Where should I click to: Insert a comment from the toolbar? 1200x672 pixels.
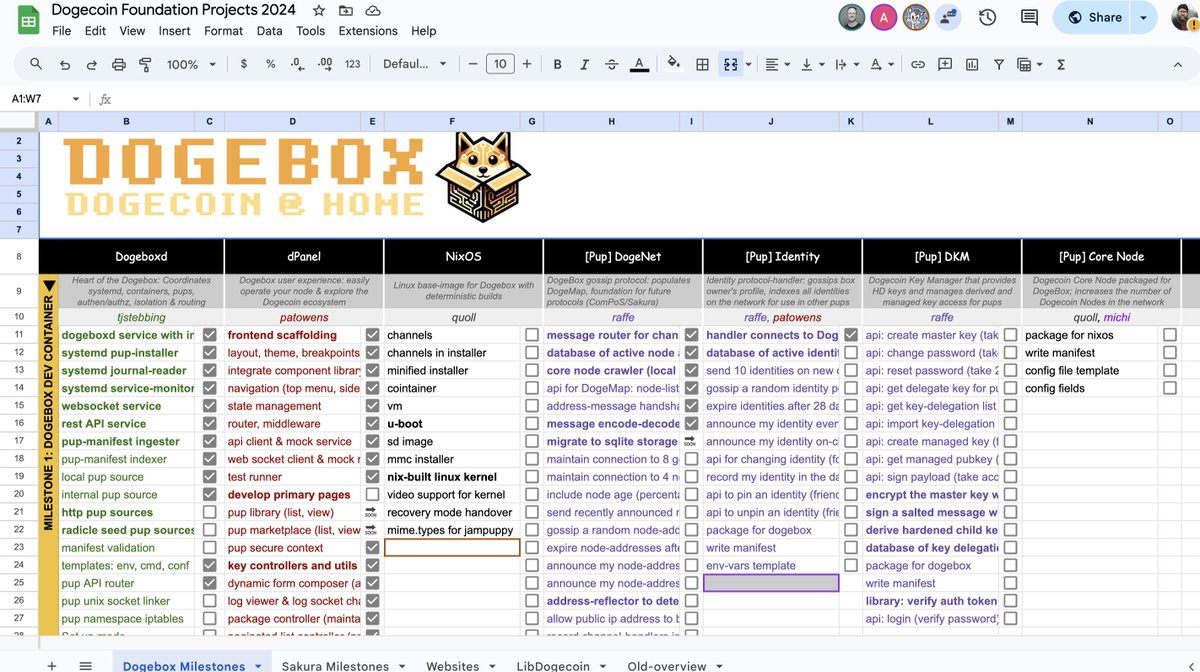click(945, 64)
